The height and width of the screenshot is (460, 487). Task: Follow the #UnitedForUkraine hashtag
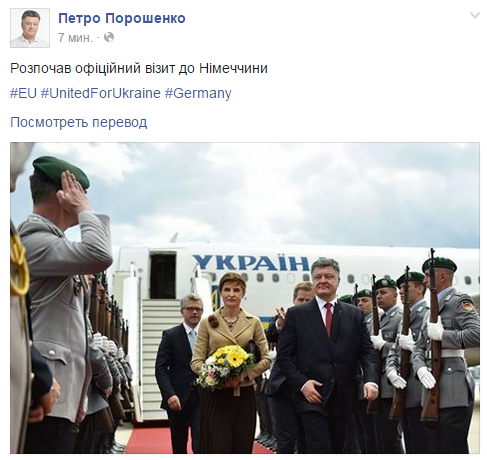click(101, 93)
